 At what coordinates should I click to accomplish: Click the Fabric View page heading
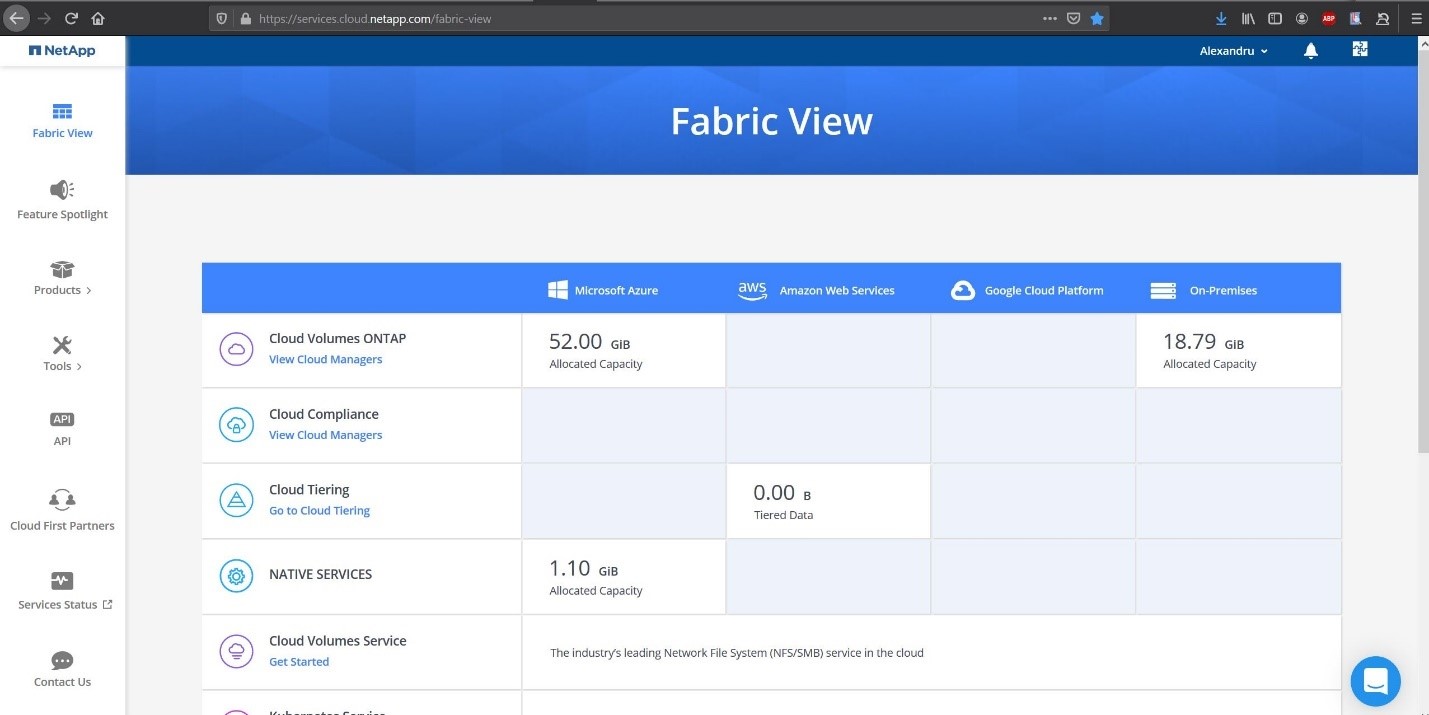pyautogui.click(x=771, y=121)
